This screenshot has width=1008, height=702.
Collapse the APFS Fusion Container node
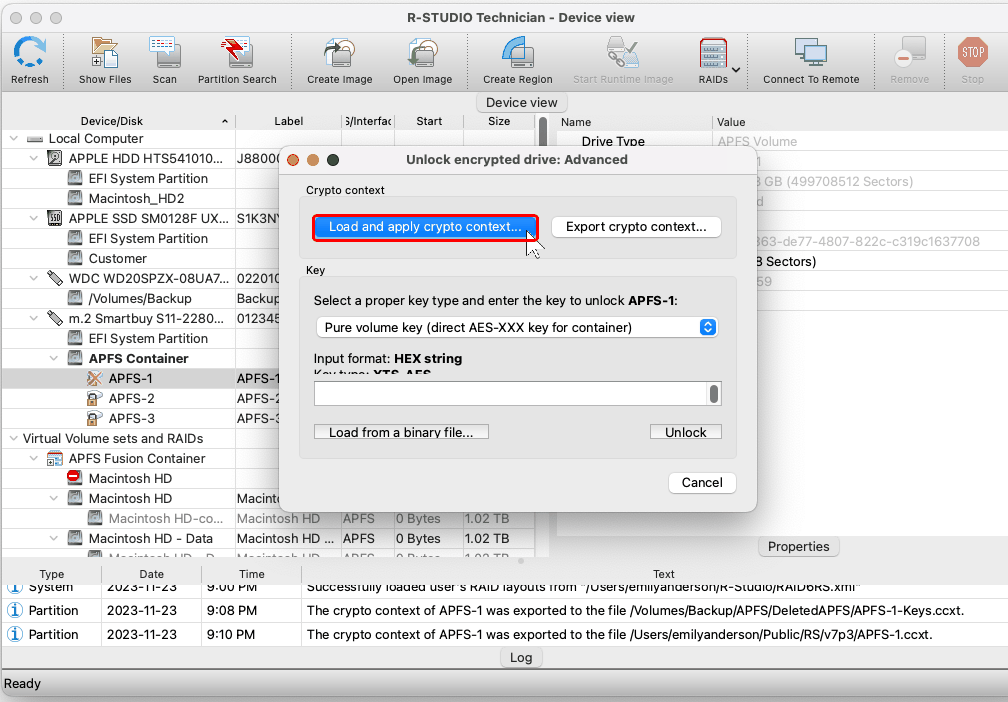[33, 458]
